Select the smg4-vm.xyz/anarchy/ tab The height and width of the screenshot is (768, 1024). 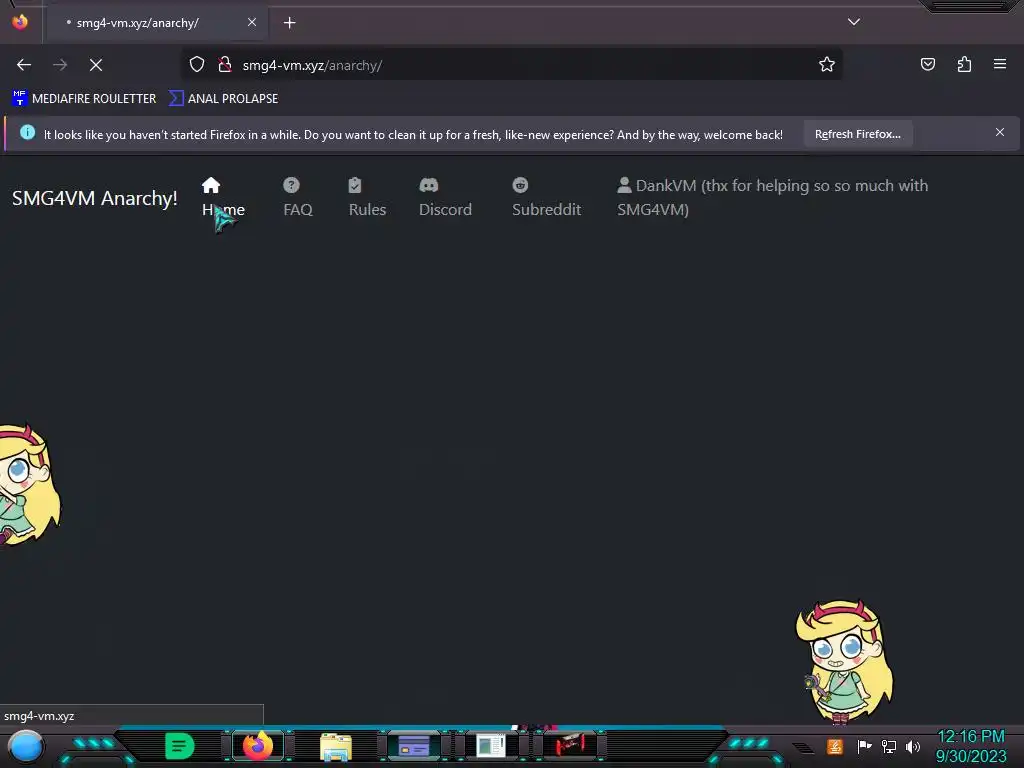coord(155,23)
